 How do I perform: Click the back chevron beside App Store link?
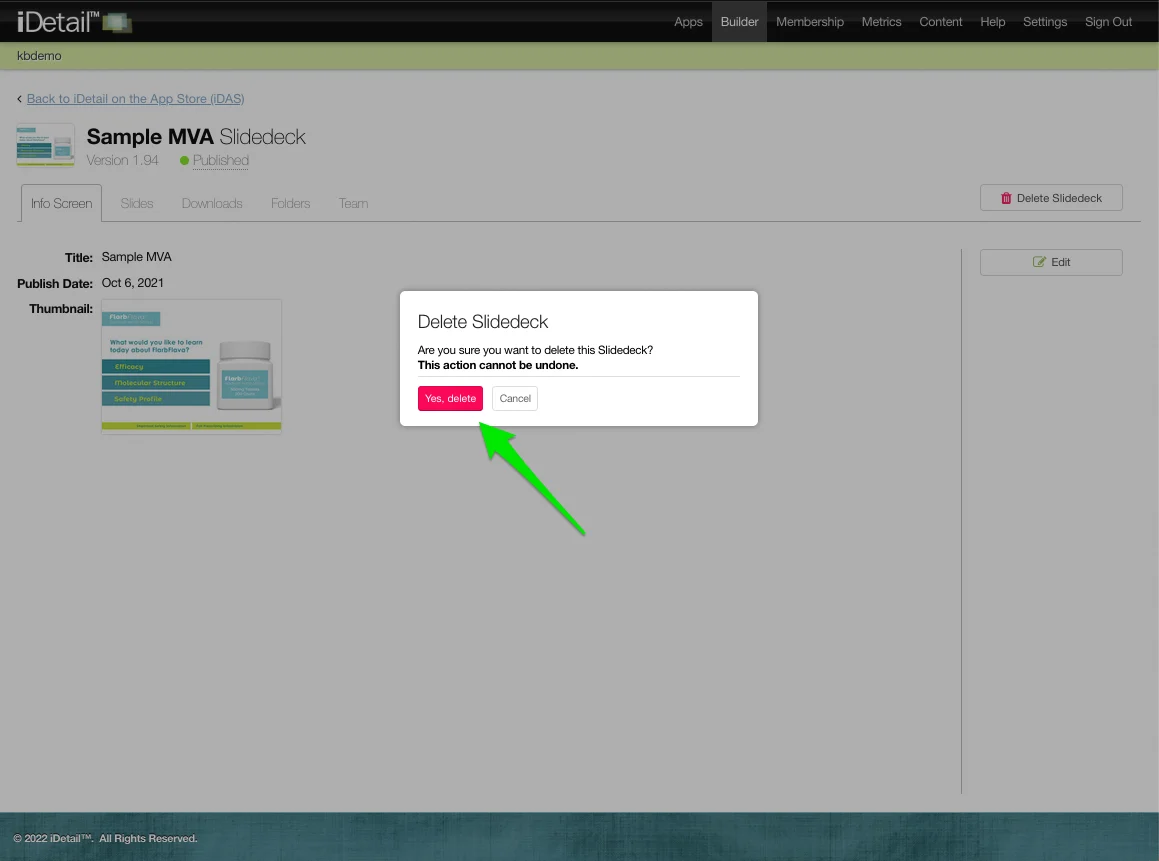click(19, 99)
